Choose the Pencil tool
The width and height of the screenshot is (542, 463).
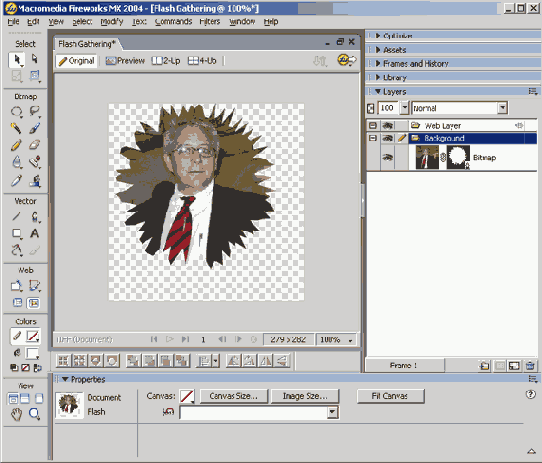16,145
